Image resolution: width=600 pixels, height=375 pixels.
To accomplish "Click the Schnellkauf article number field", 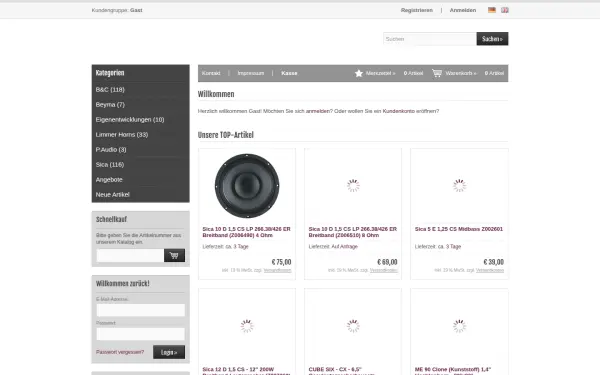I will pos(130,255).
